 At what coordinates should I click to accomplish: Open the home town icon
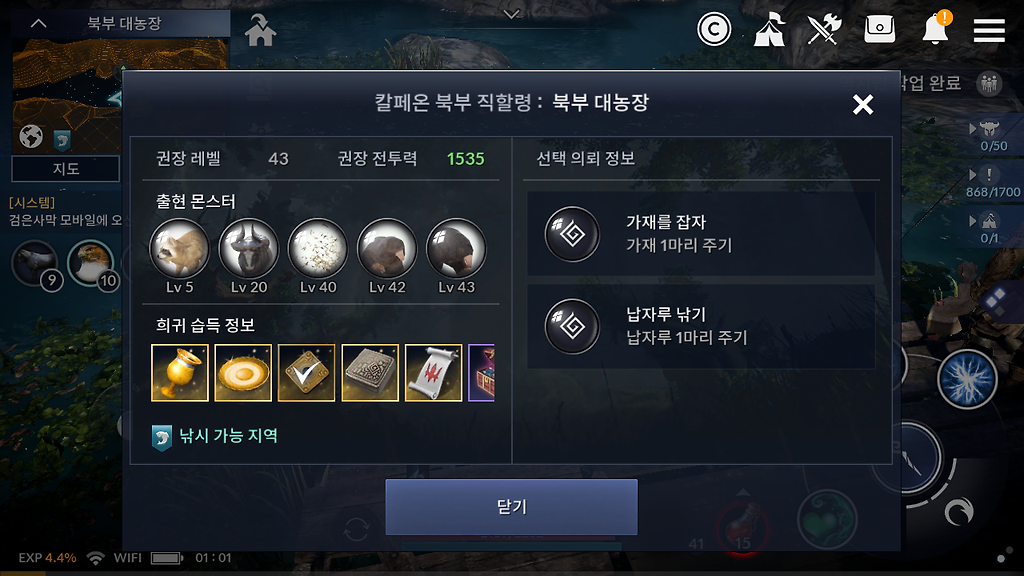point(260,31)
